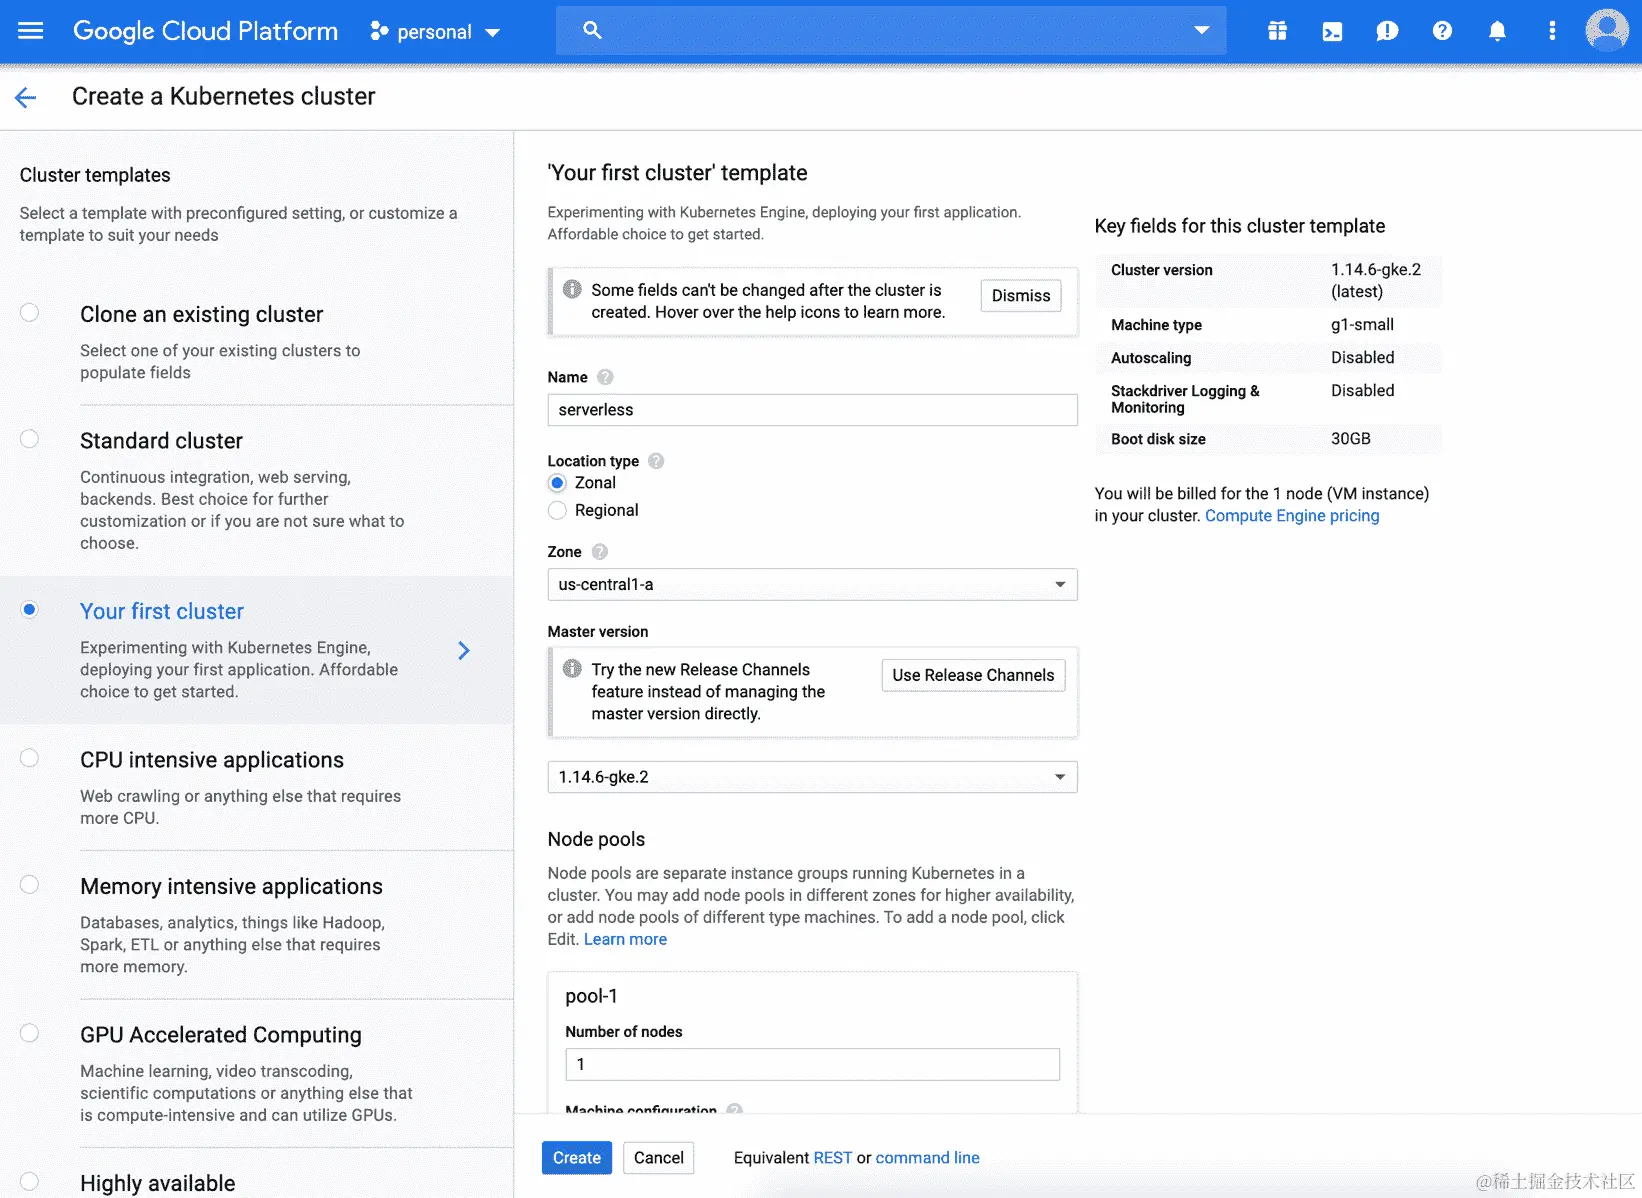Image resolution: width=1642 pixels, height=1198 pixels.
Task: Expand the search bar dropdown arrow
Action: [x=1202, y=31]
